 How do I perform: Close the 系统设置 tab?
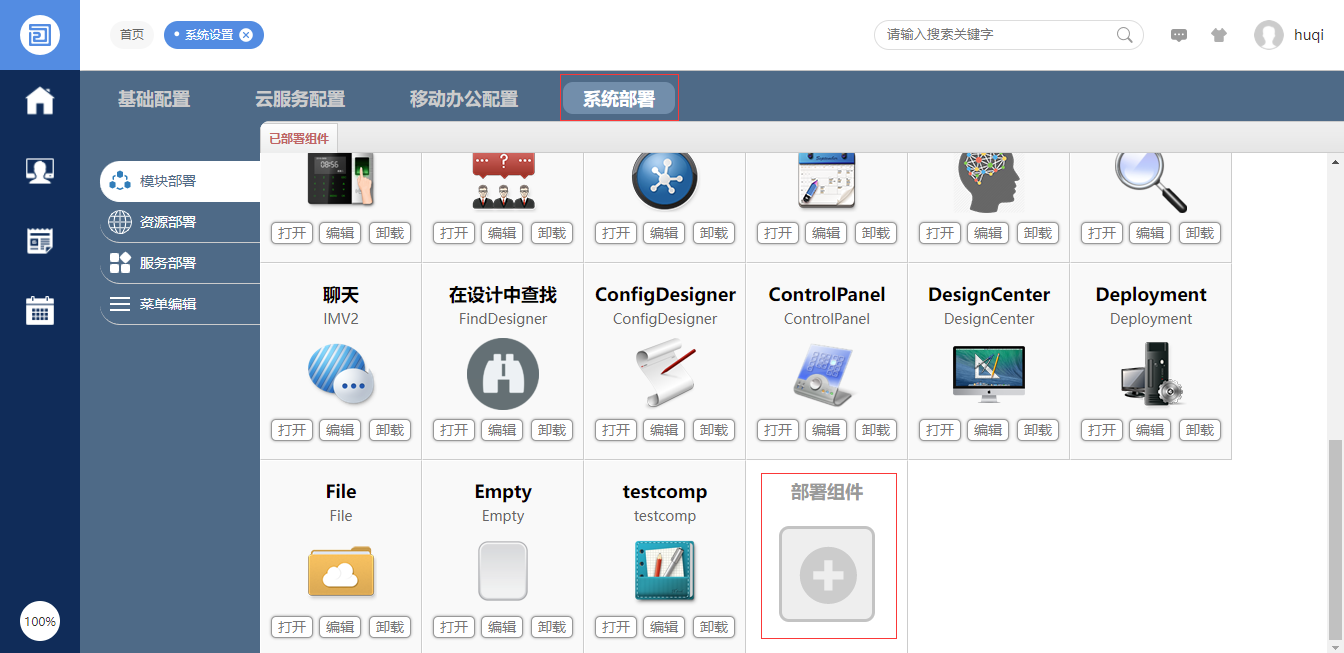pos(246,35)
